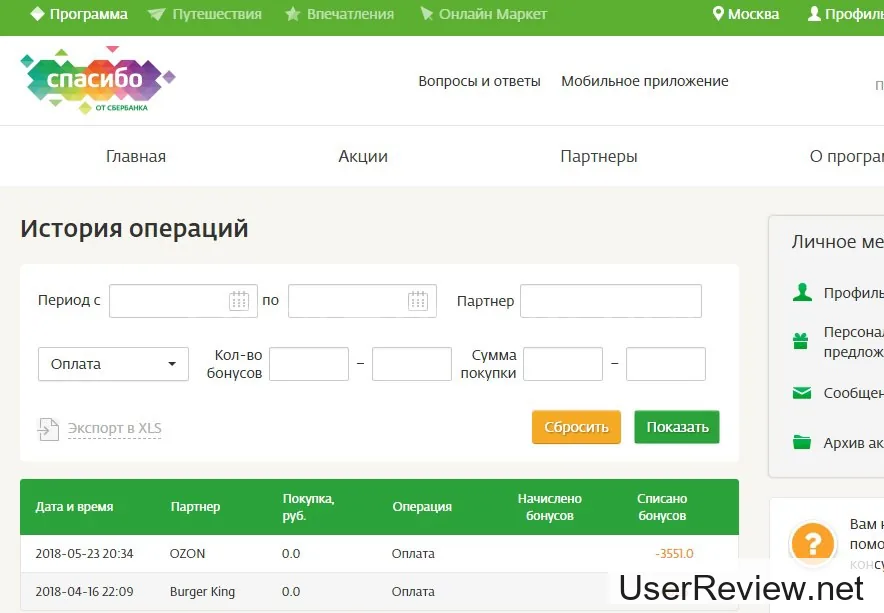
Task: Click the Партнер text input field
Action: coord(610,301)
